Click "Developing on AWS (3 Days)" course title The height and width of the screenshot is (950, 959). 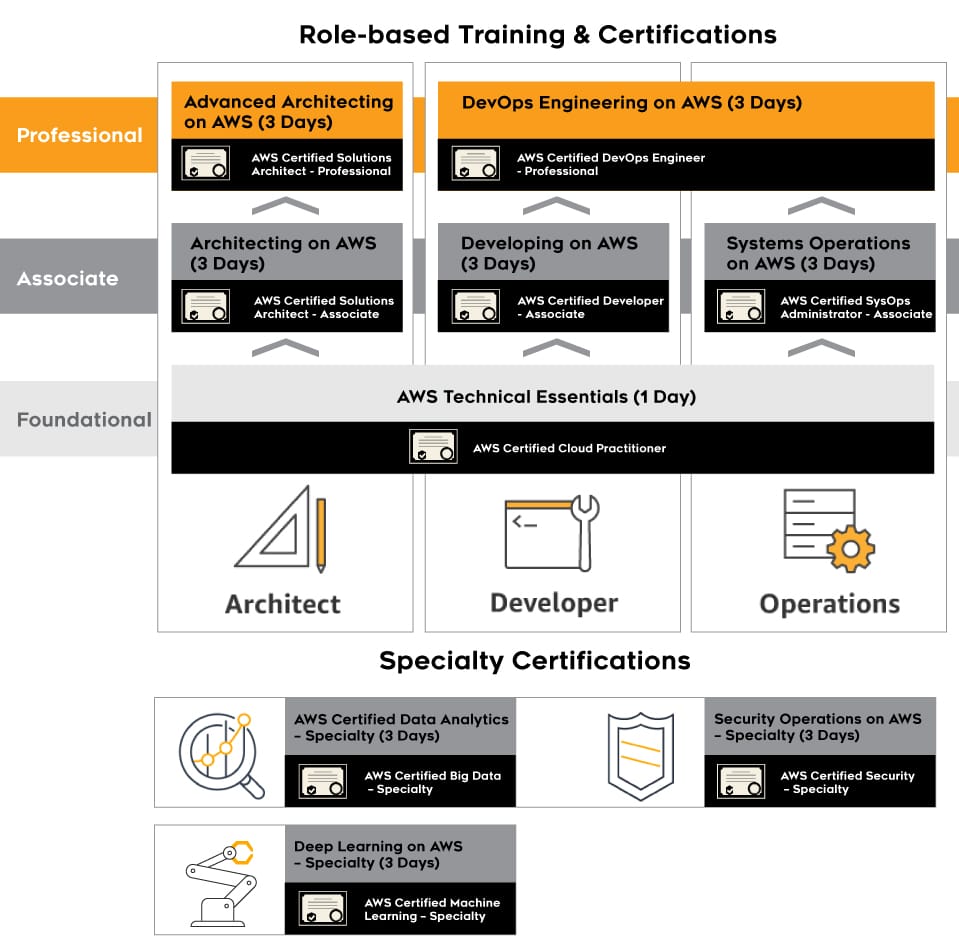[549, 253]
